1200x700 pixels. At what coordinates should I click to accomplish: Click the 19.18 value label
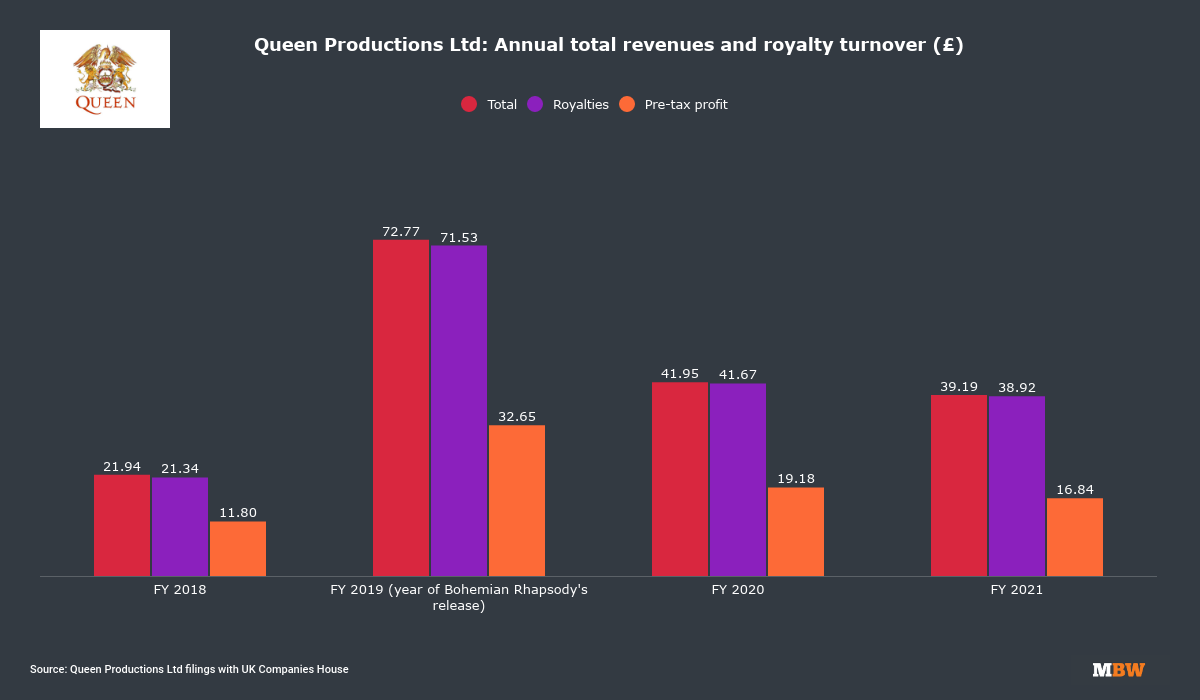pyautogui.click(x=796, y=478)
